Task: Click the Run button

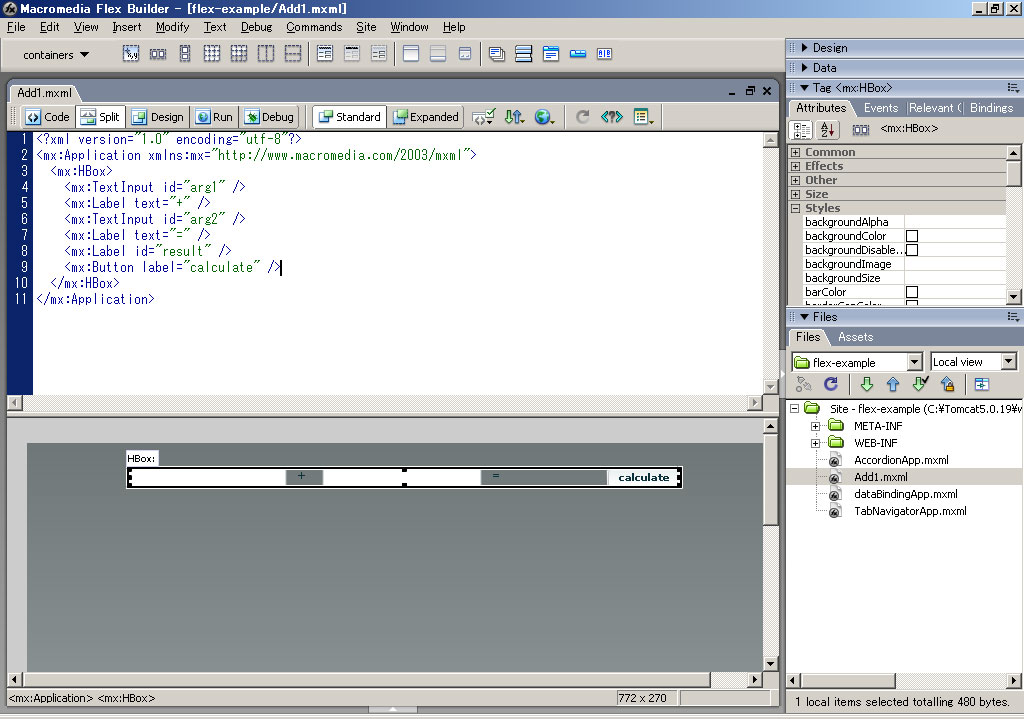Action: (215, 117)
